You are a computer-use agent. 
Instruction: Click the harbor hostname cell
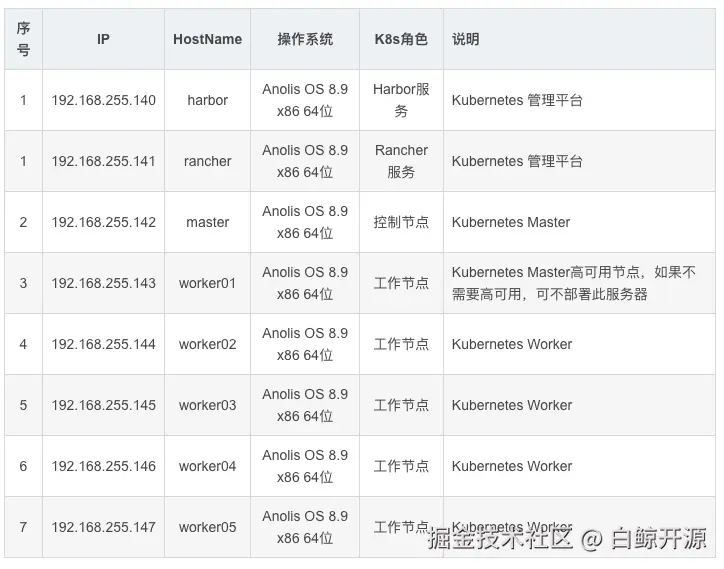pyautogui.click(x=207, y=100)
